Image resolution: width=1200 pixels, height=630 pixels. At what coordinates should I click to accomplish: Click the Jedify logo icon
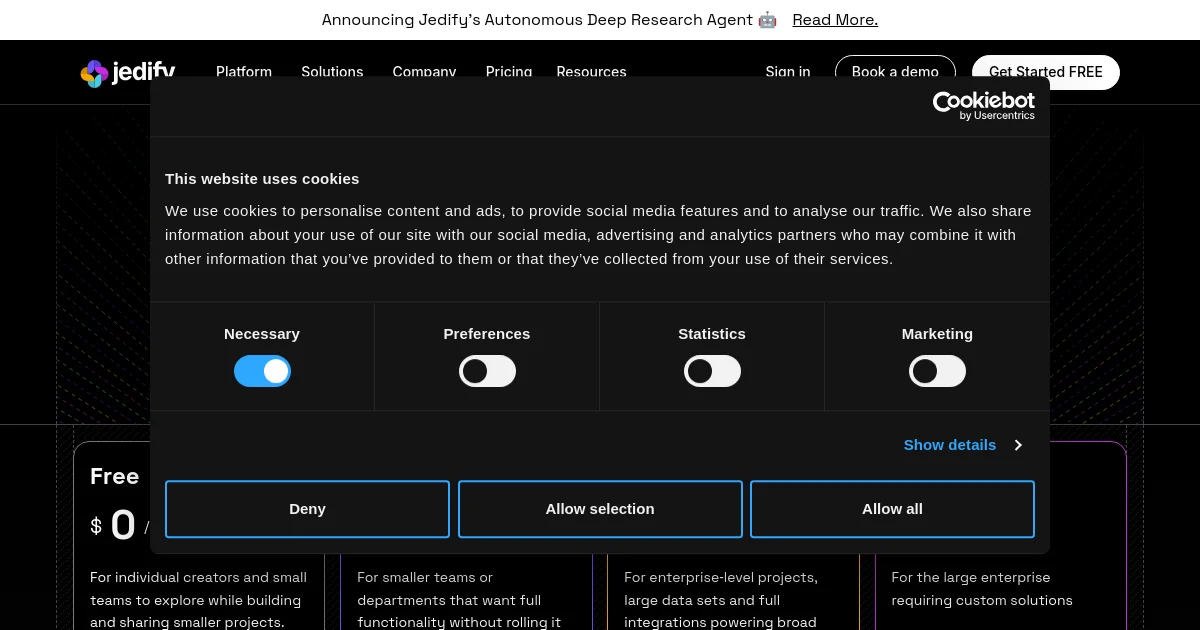pos(94,73)
